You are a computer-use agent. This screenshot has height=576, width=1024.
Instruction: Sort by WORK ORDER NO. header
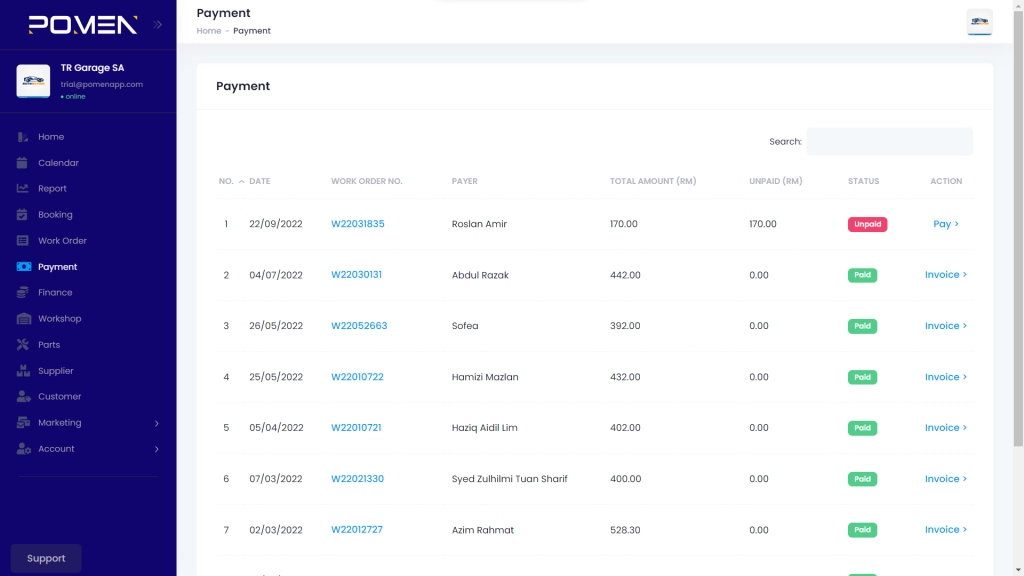366,182
